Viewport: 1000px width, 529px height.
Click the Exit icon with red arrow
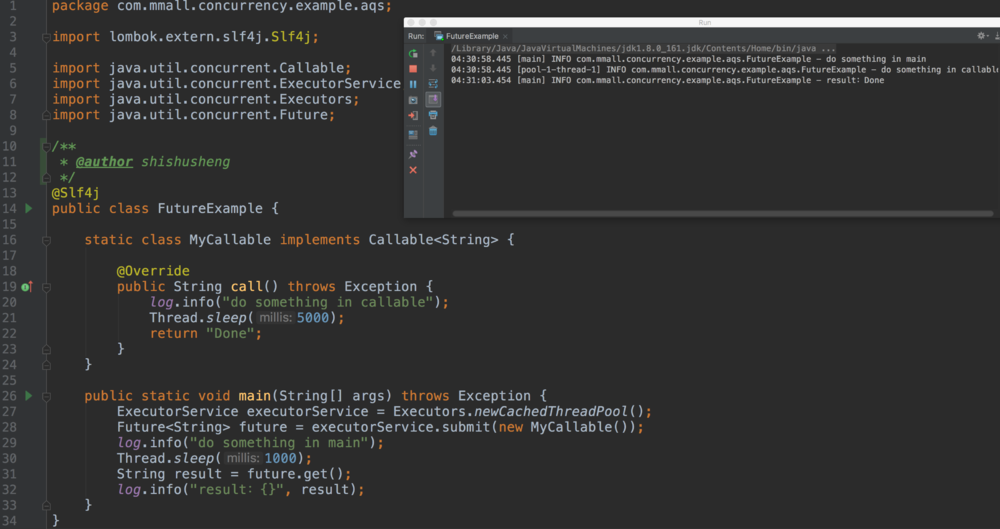pos(413,116)
